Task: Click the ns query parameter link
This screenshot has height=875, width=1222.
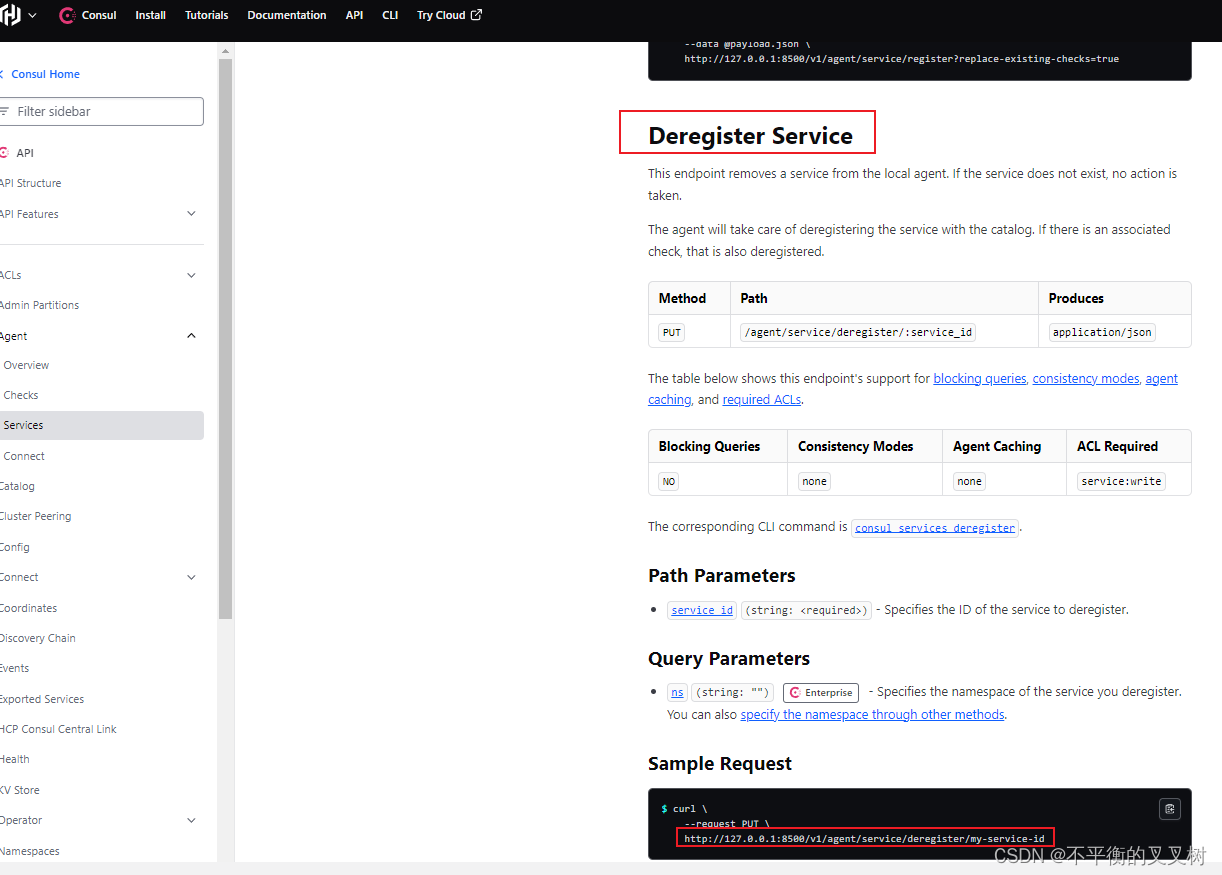Action: (678, 692)
